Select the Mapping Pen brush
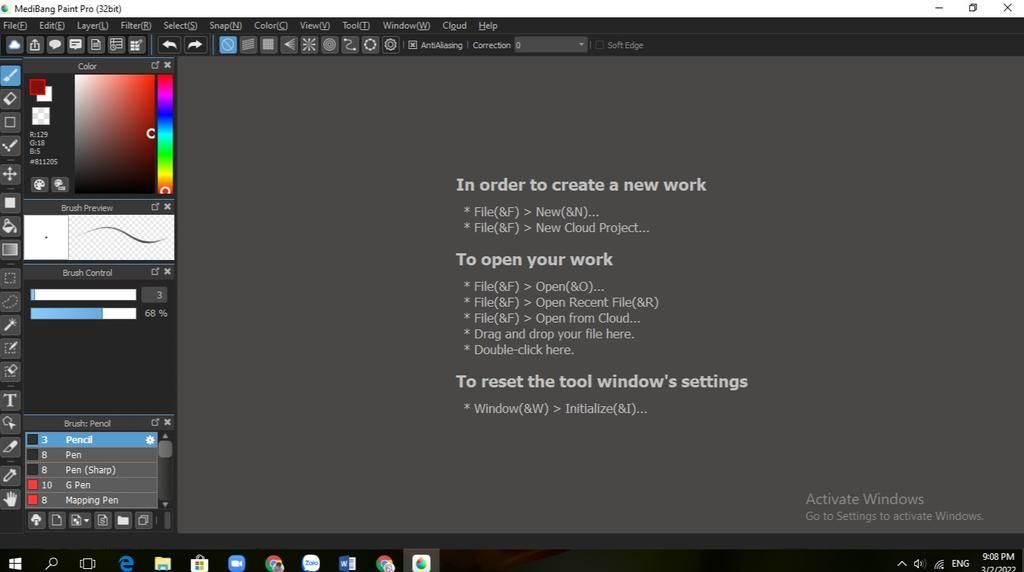1024x572 pixels. coord(91,500)
